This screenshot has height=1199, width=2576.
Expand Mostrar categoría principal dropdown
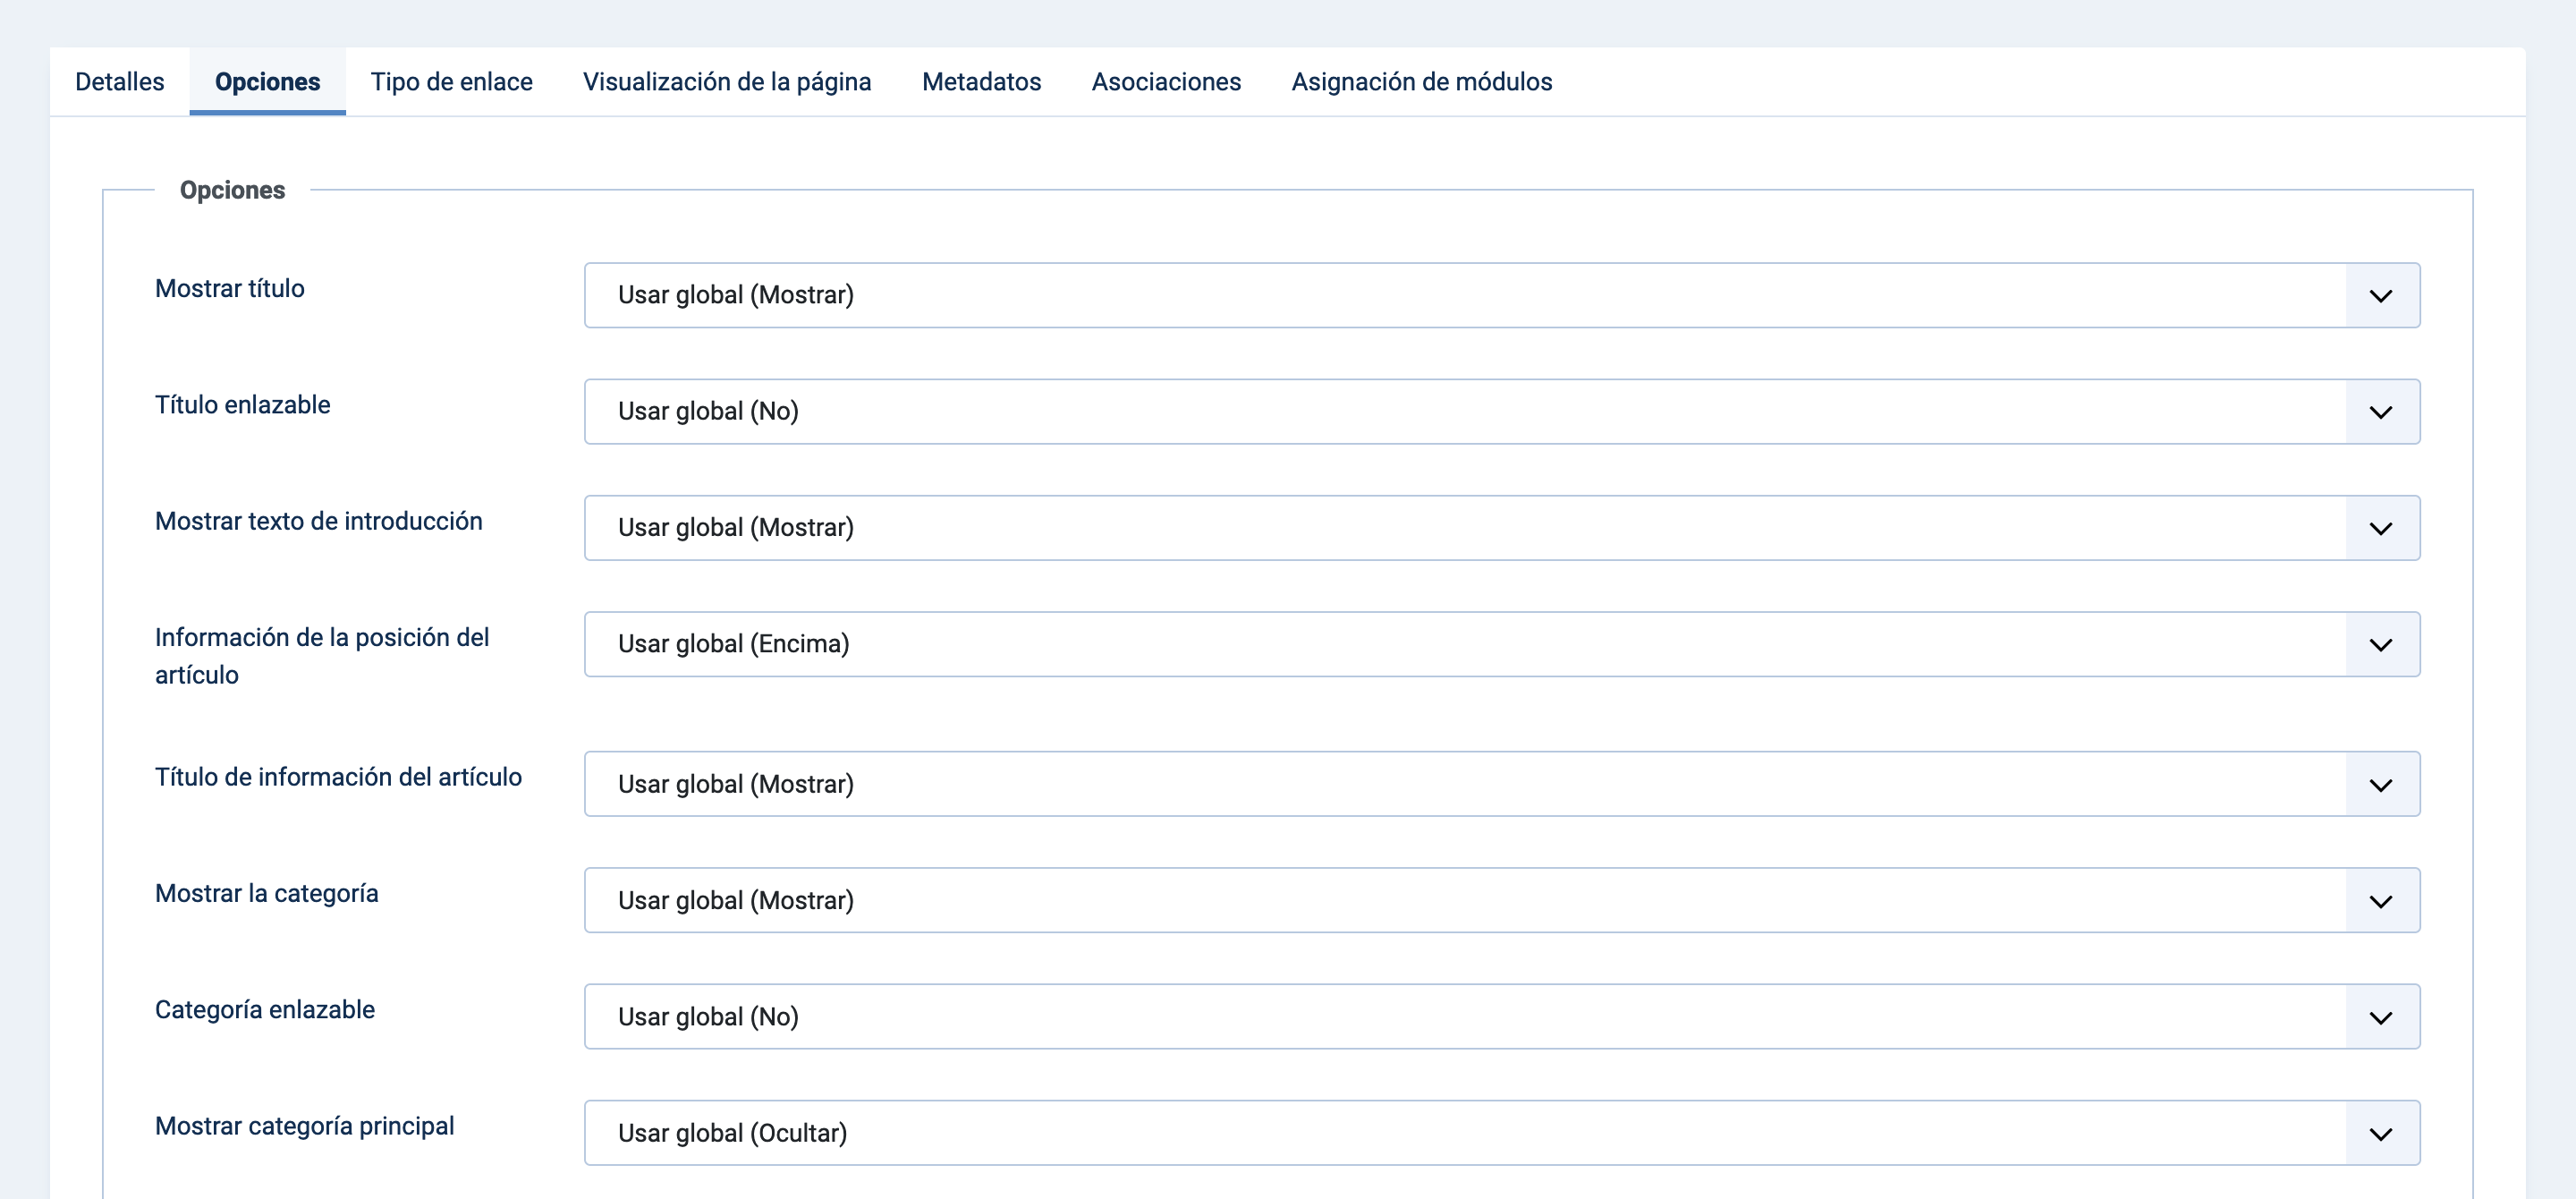point(1502,1133)
